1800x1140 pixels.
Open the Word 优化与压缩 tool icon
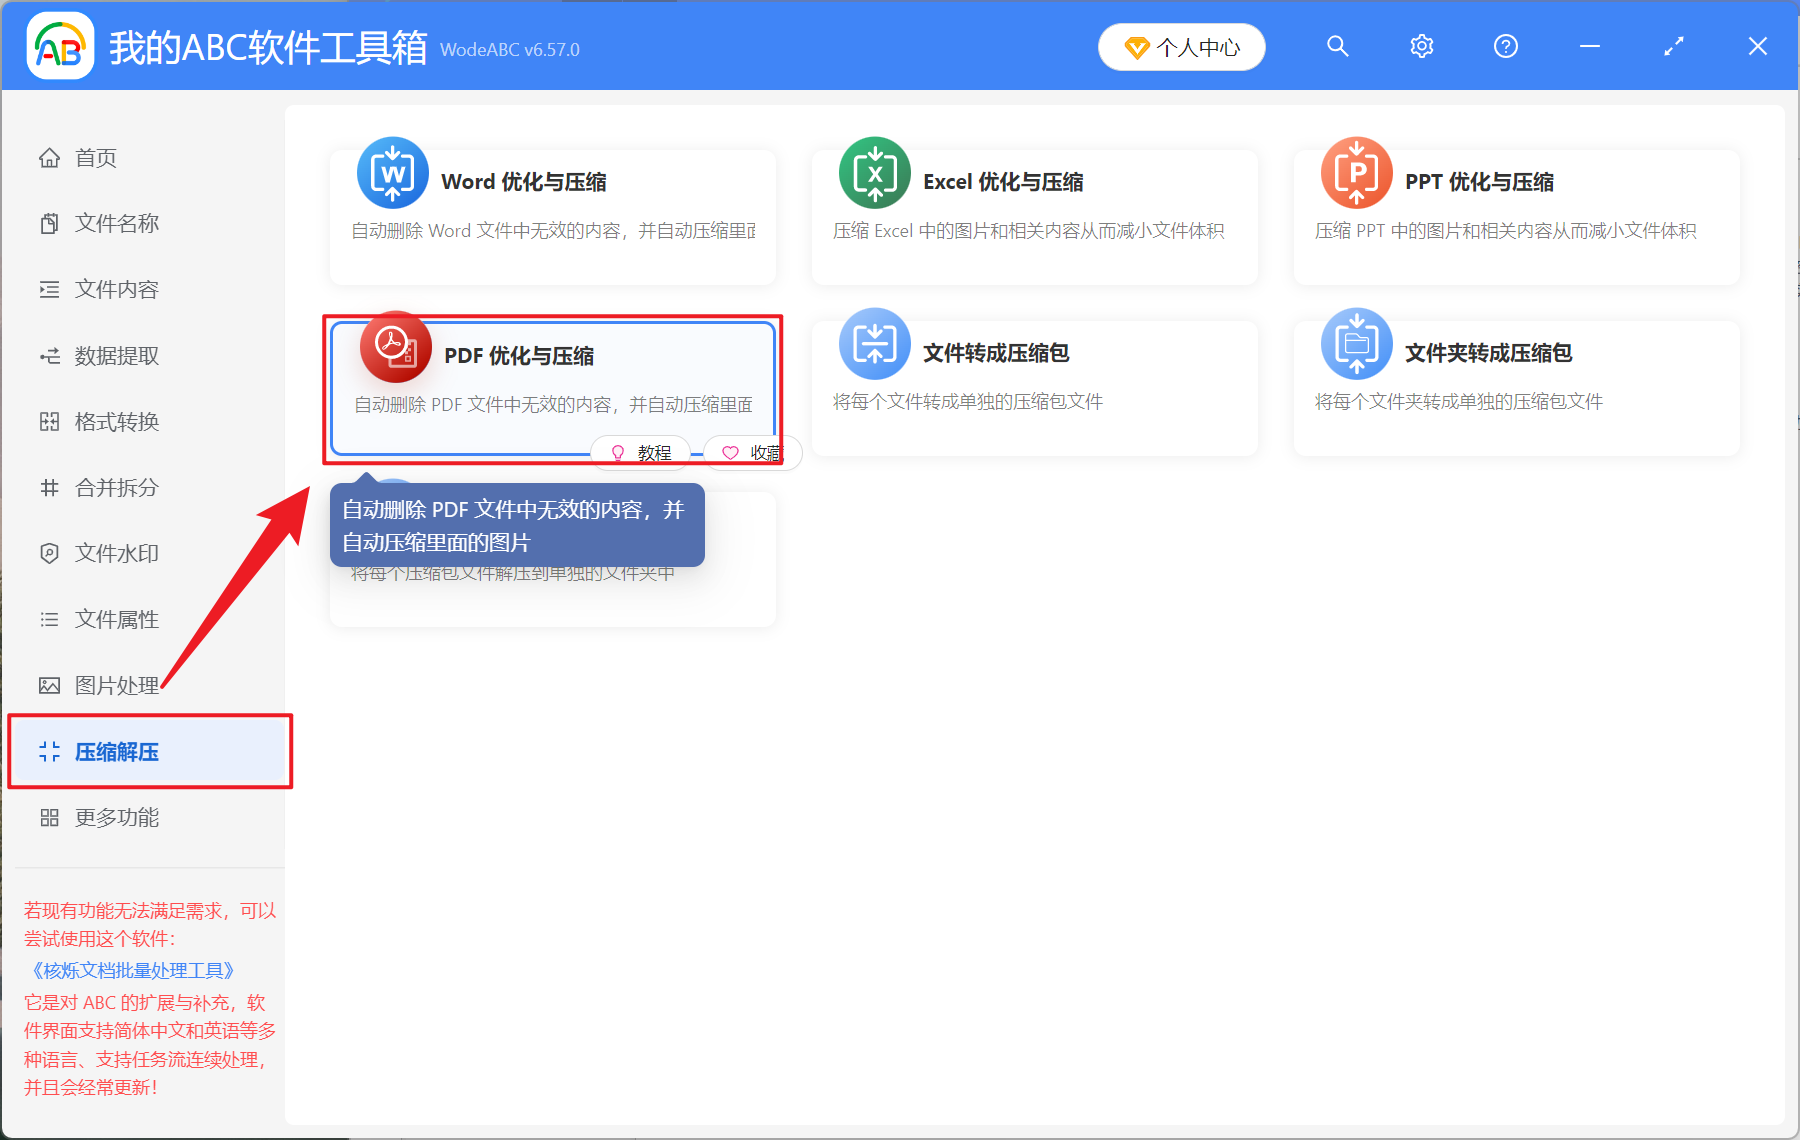[x=392, y=172]
